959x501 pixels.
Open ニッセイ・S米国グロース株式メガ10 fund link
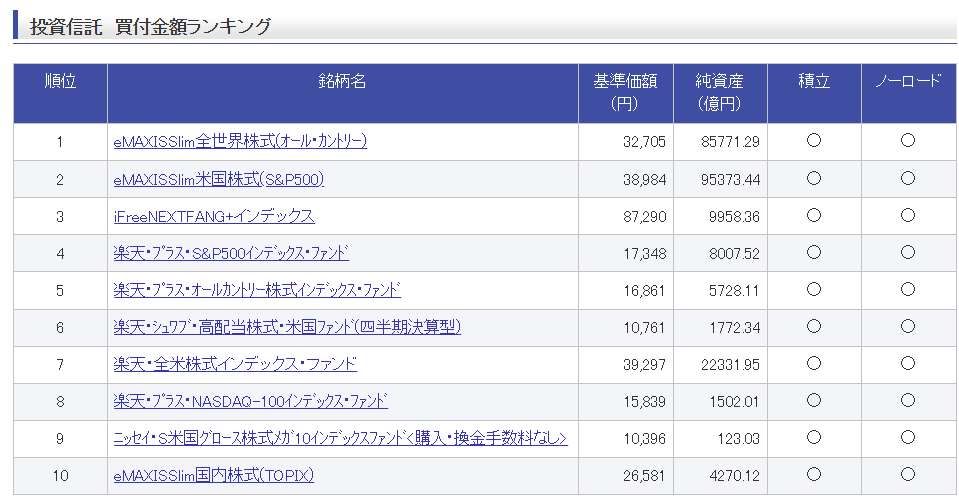340,438
